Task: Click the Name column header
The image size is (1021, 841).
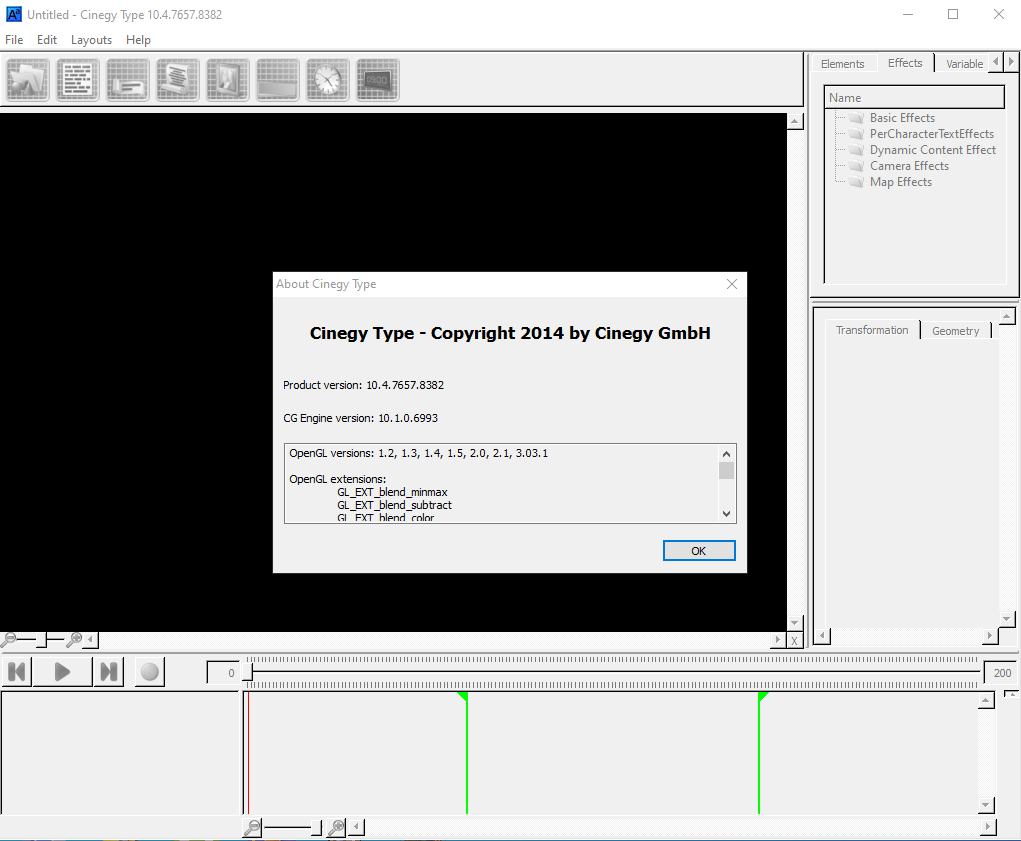Action: click(x=914, y=98)
